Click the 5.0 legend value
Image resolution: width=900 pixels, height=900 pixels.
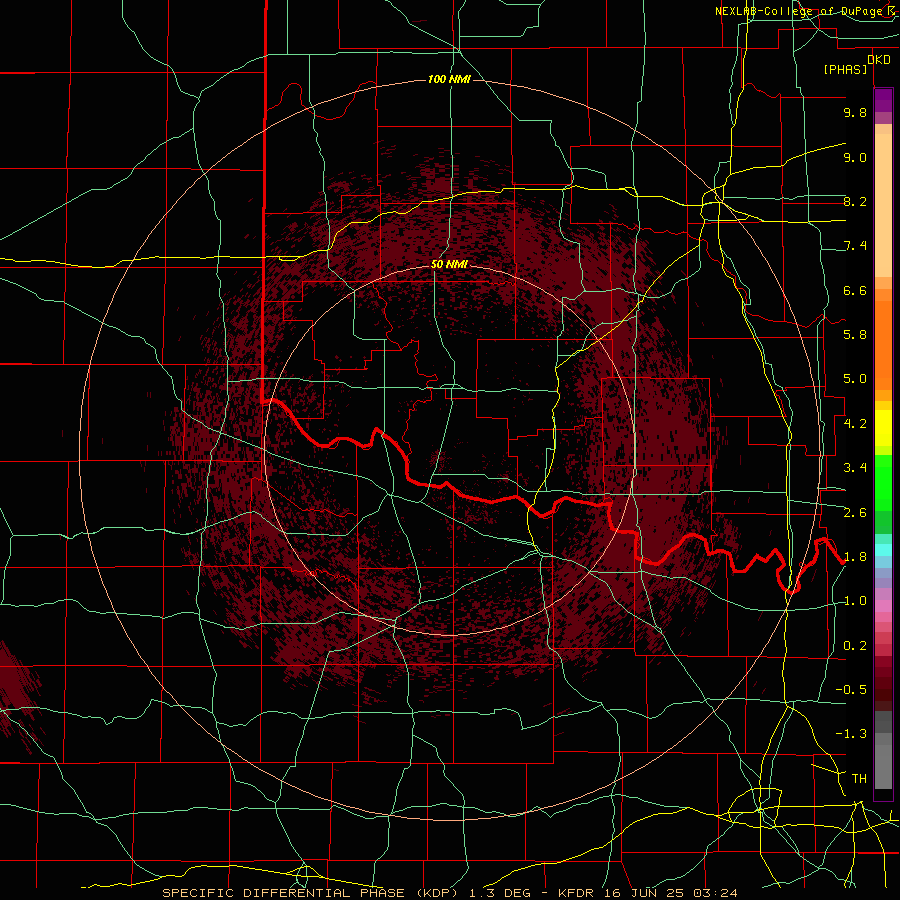tap(855, 379)
